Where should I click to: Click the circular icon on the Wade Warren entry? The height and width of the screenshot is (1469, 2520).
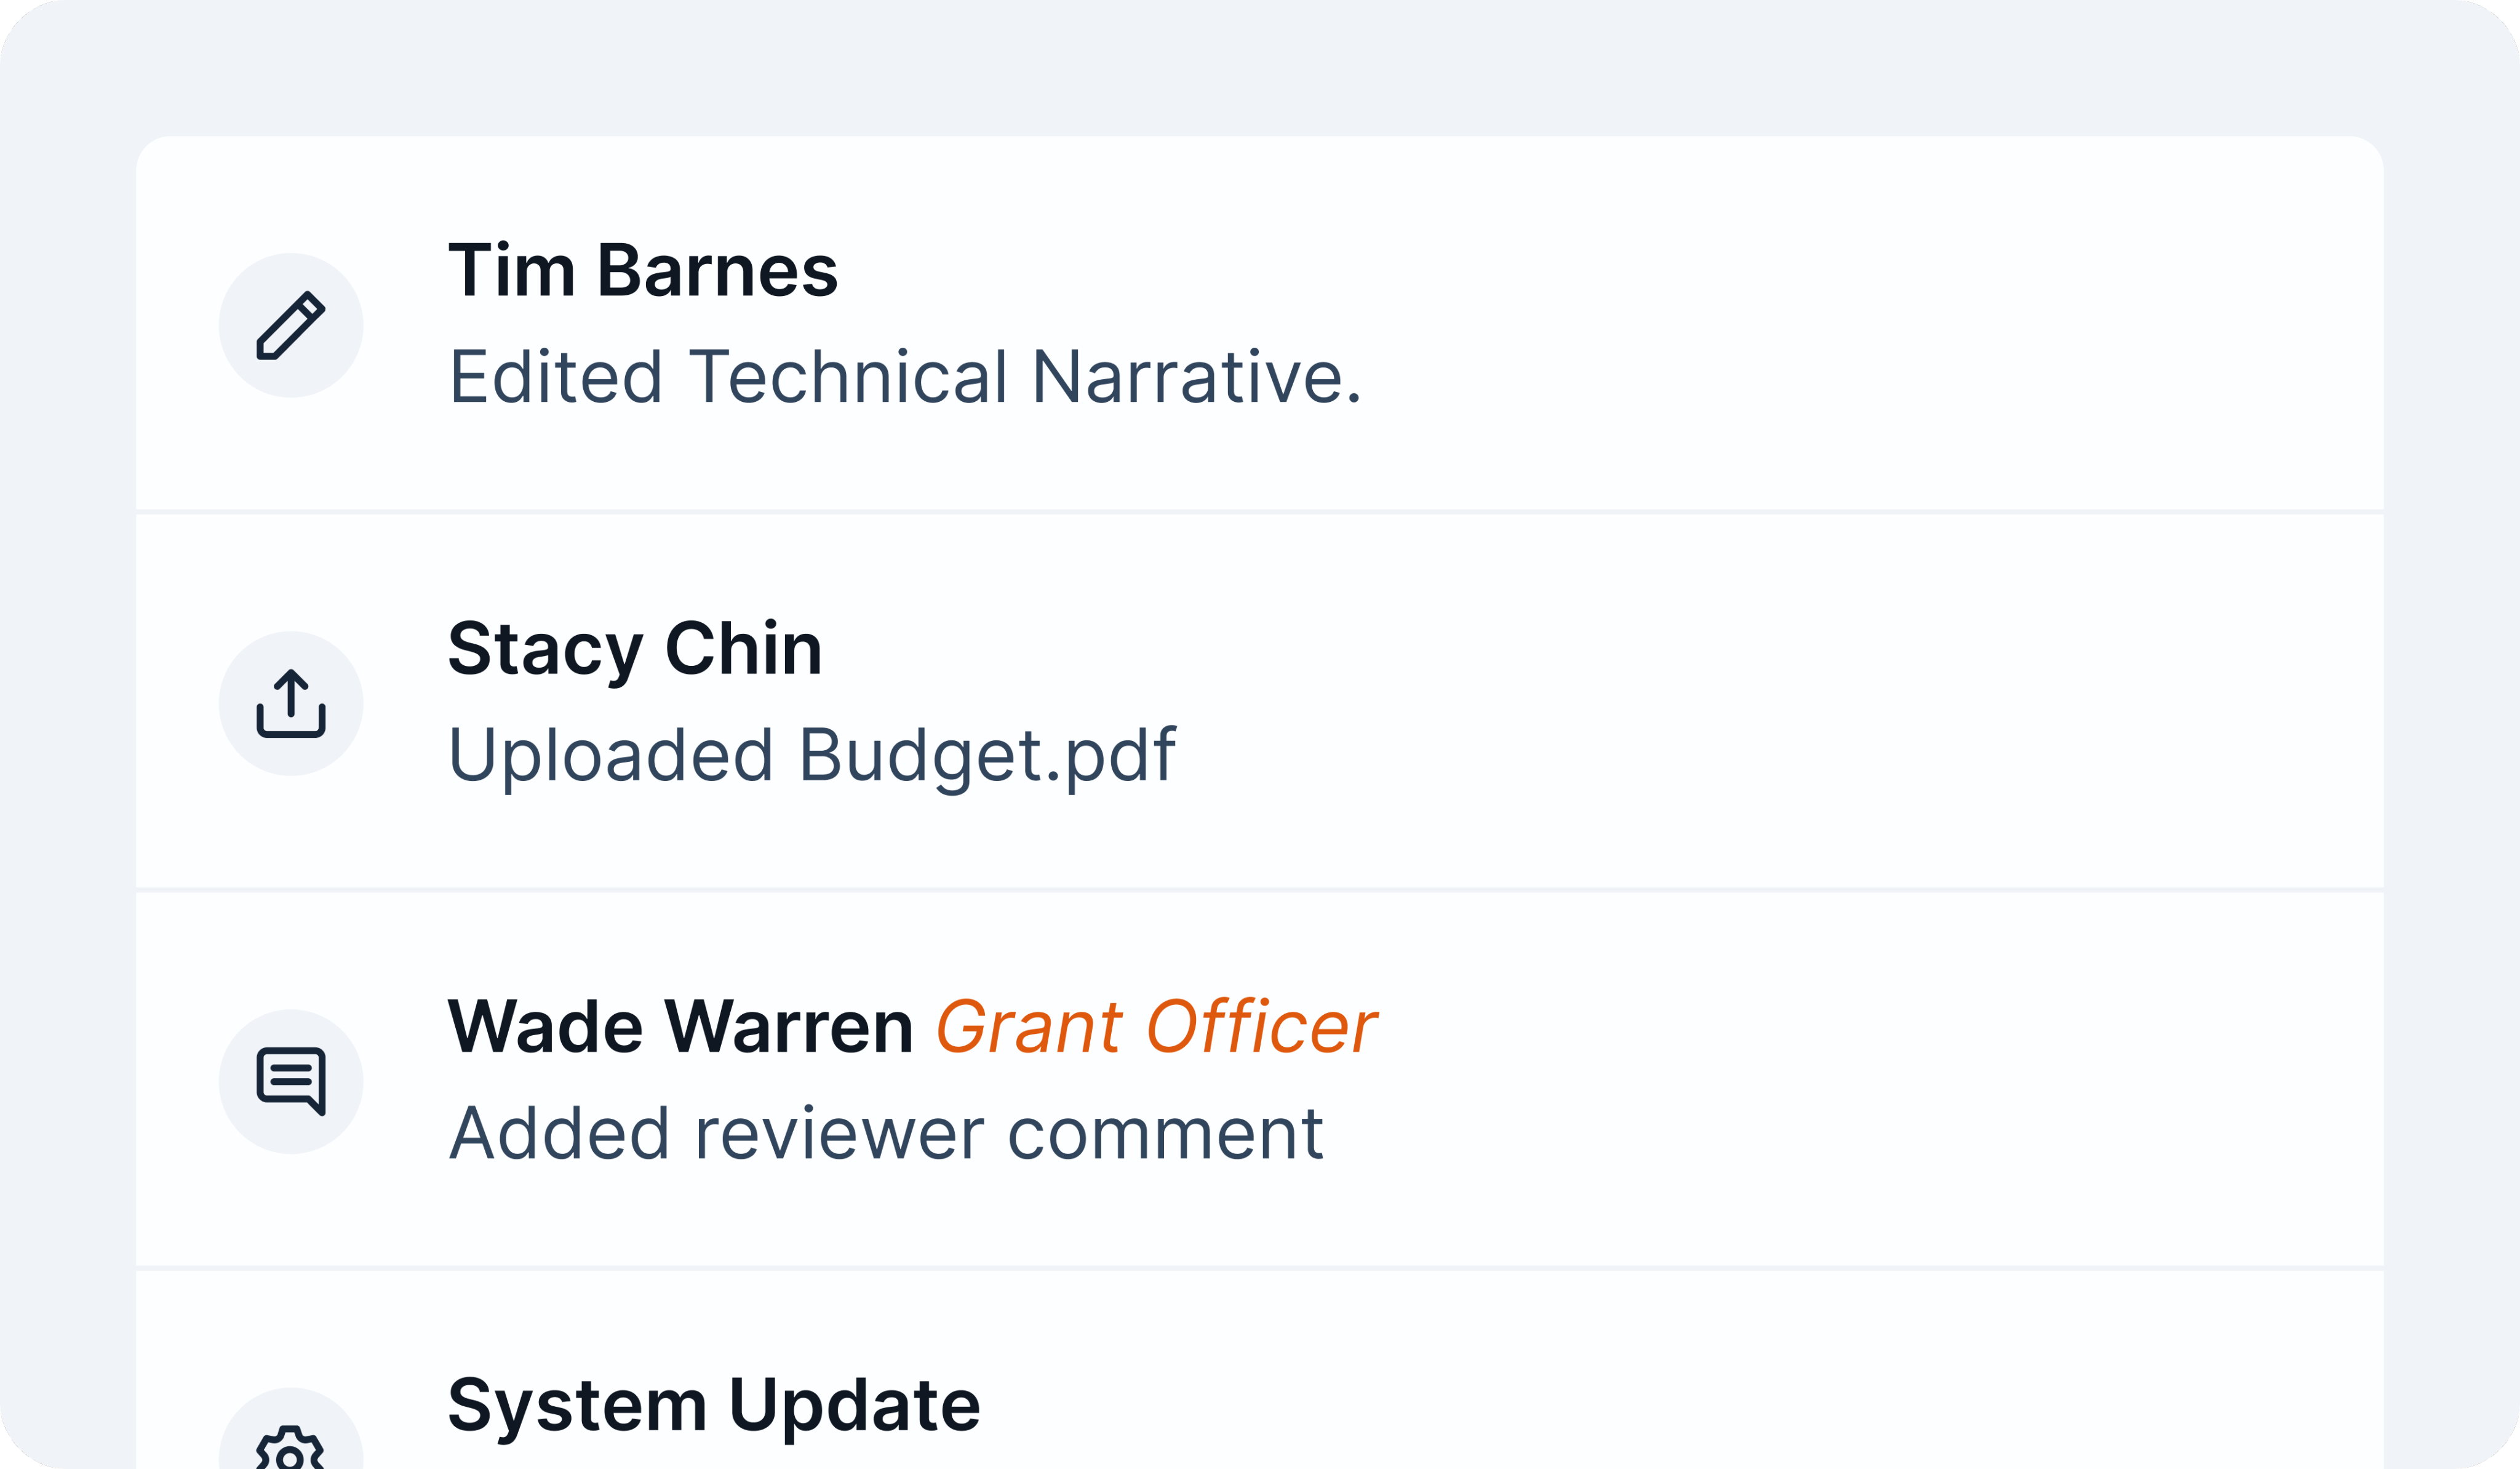[x=291, y=1080]
